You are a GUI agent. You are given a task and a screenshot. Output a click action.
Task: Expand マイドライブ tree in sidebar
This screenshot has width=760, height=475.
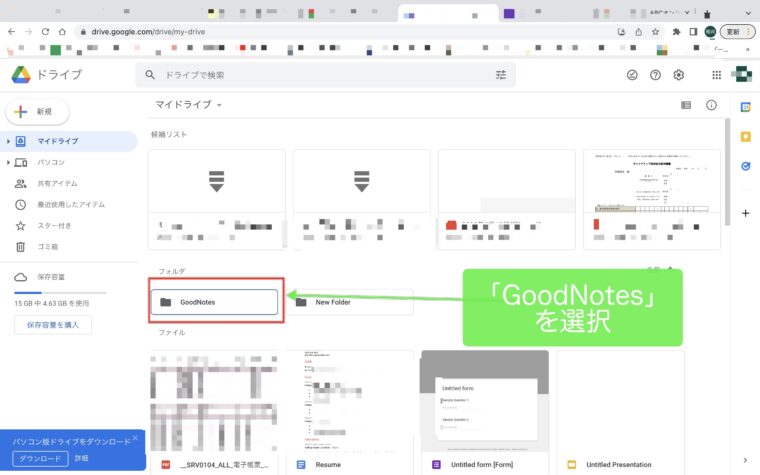[8, 141]
